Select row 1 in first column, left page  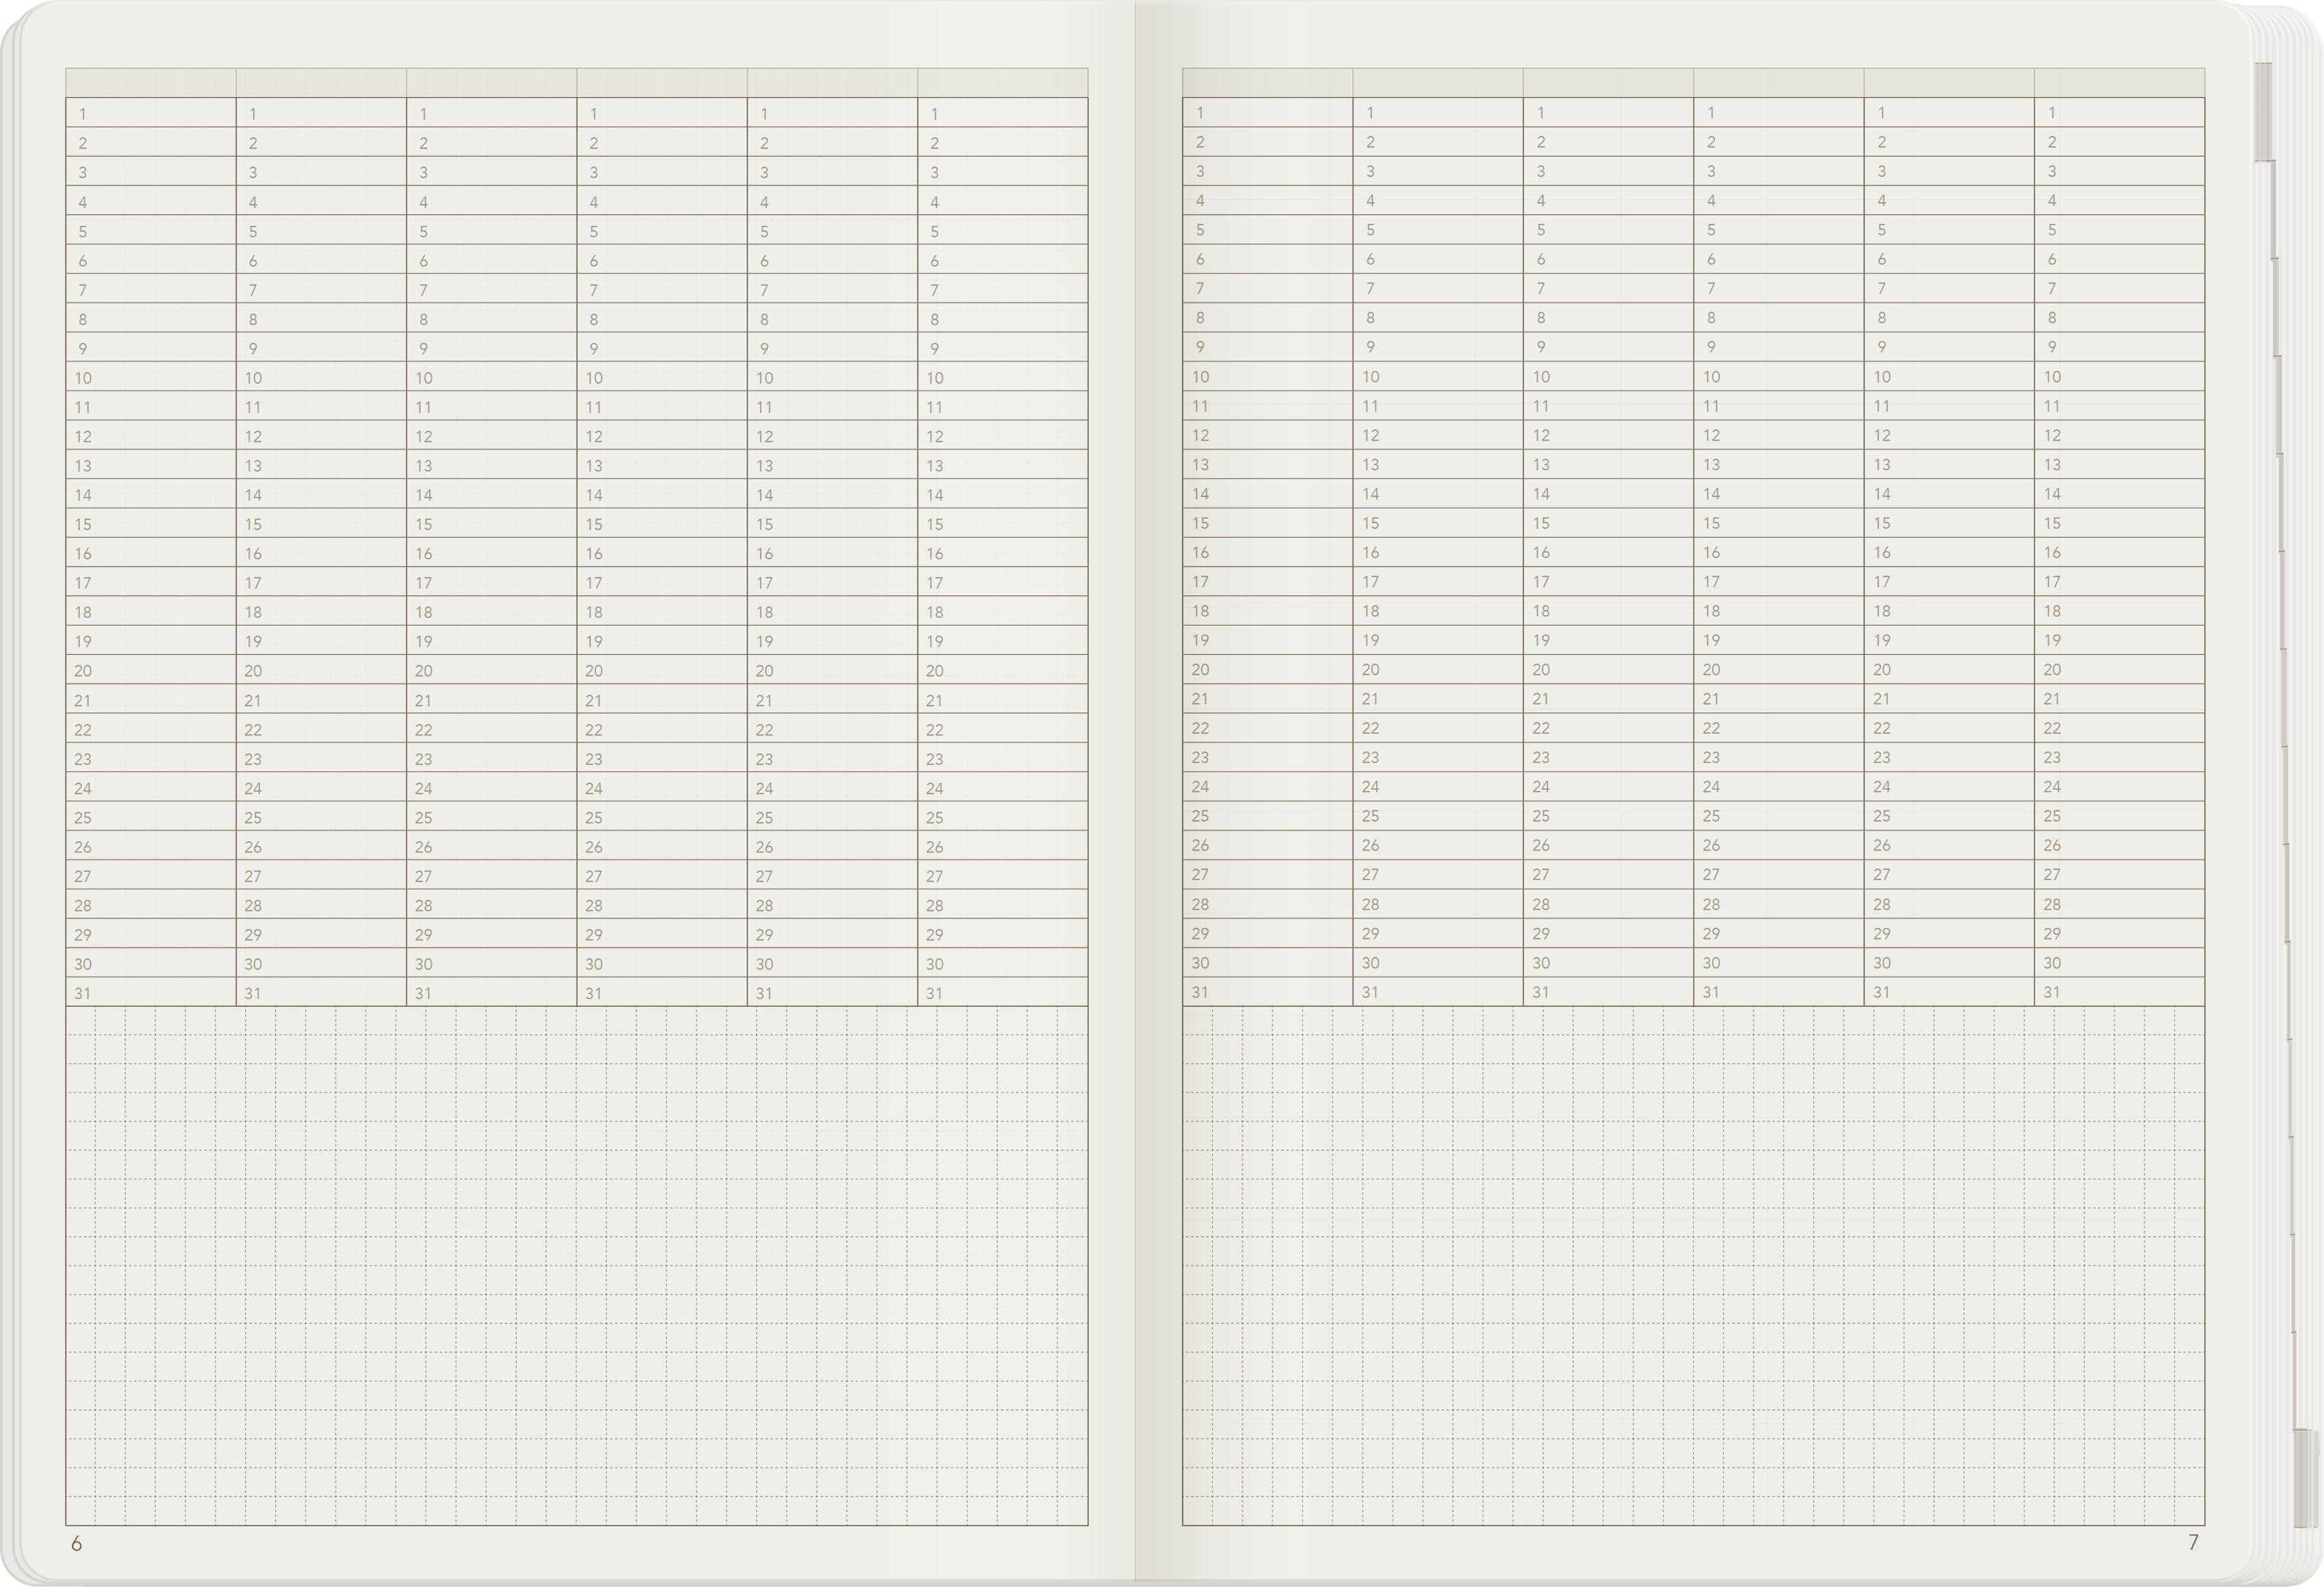point(150,113)
